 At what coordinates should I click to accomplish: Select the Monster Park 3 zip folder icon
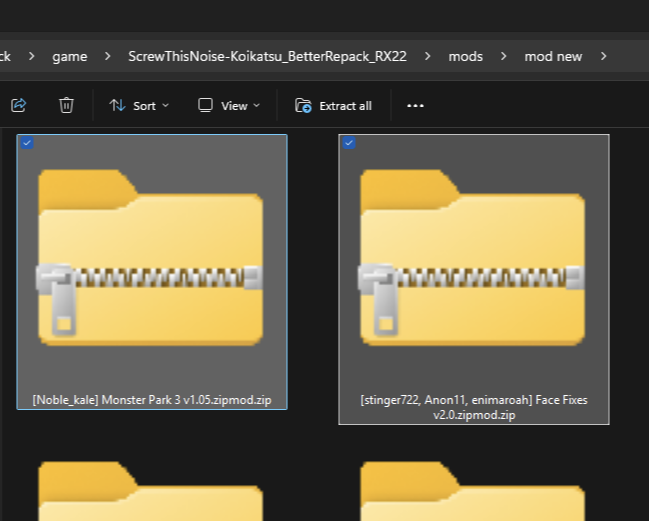[x=151, y=258]
